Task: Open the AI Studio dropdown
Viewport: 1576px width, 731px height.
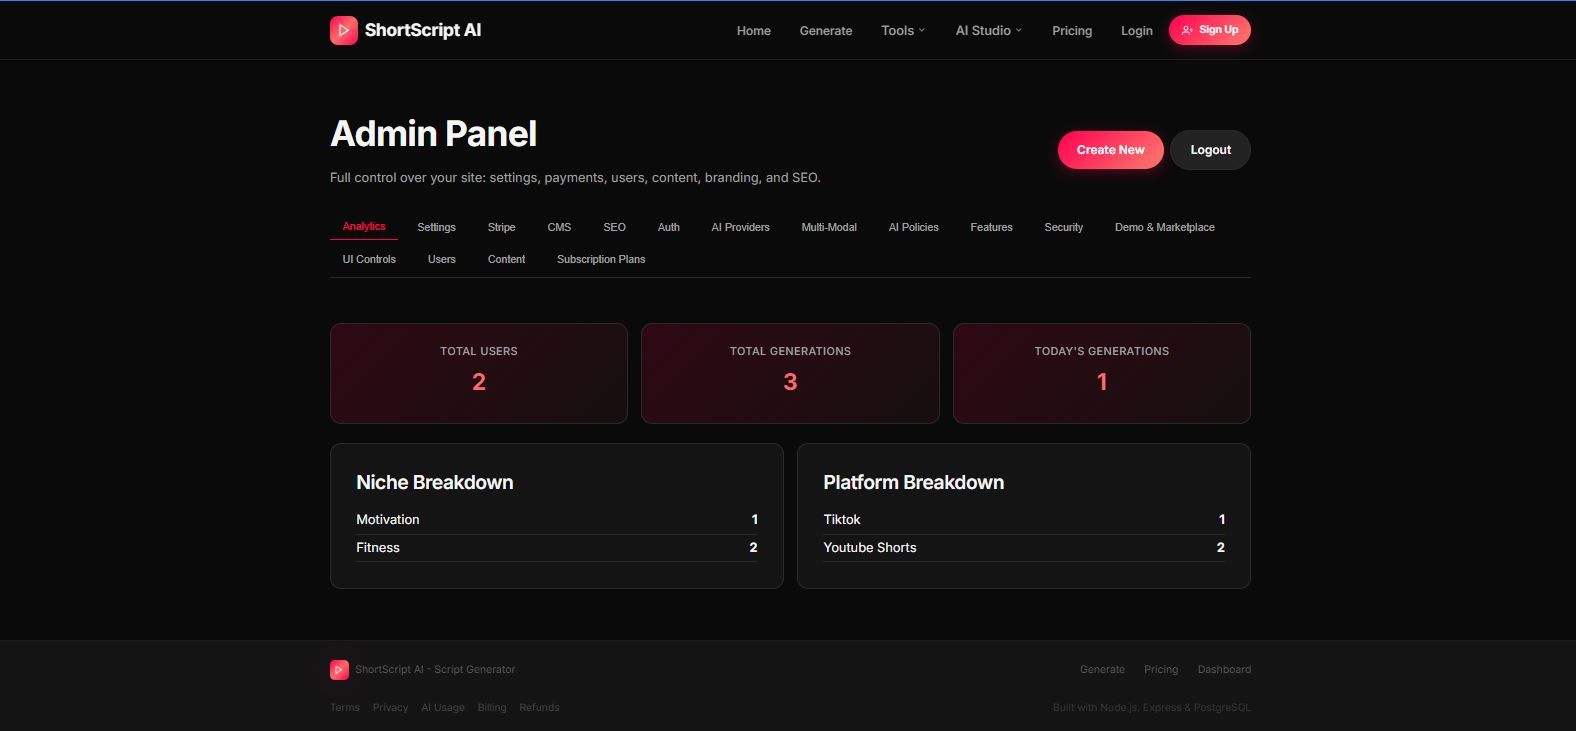Action: point(988,31)
